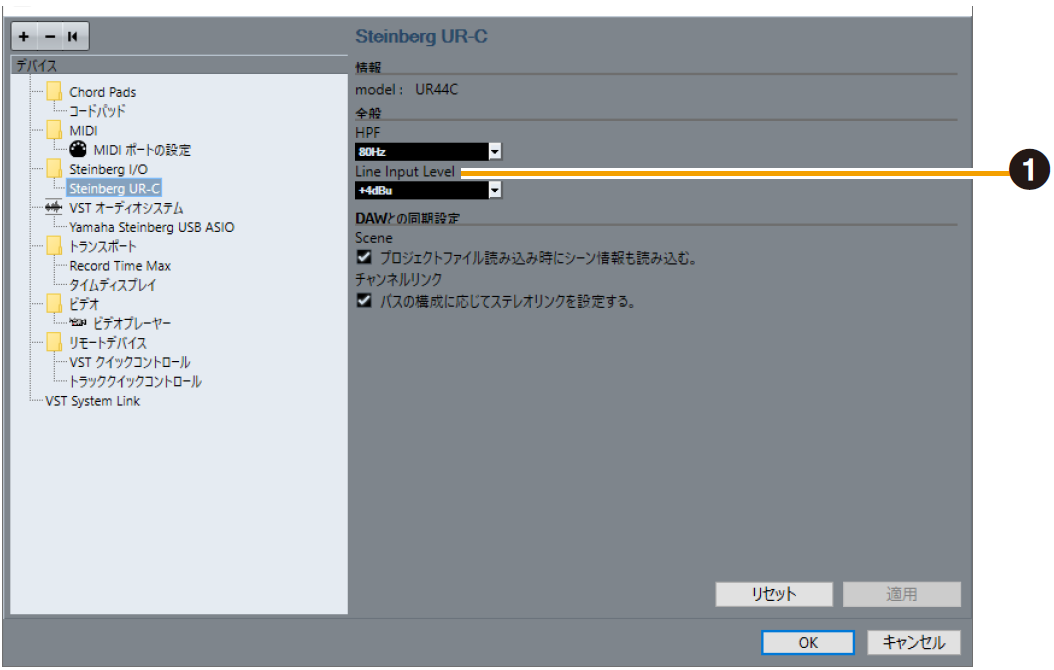Click the reset-to-first arrow icon button
The image size is (1054, 670).
click(x=74, y=36)
